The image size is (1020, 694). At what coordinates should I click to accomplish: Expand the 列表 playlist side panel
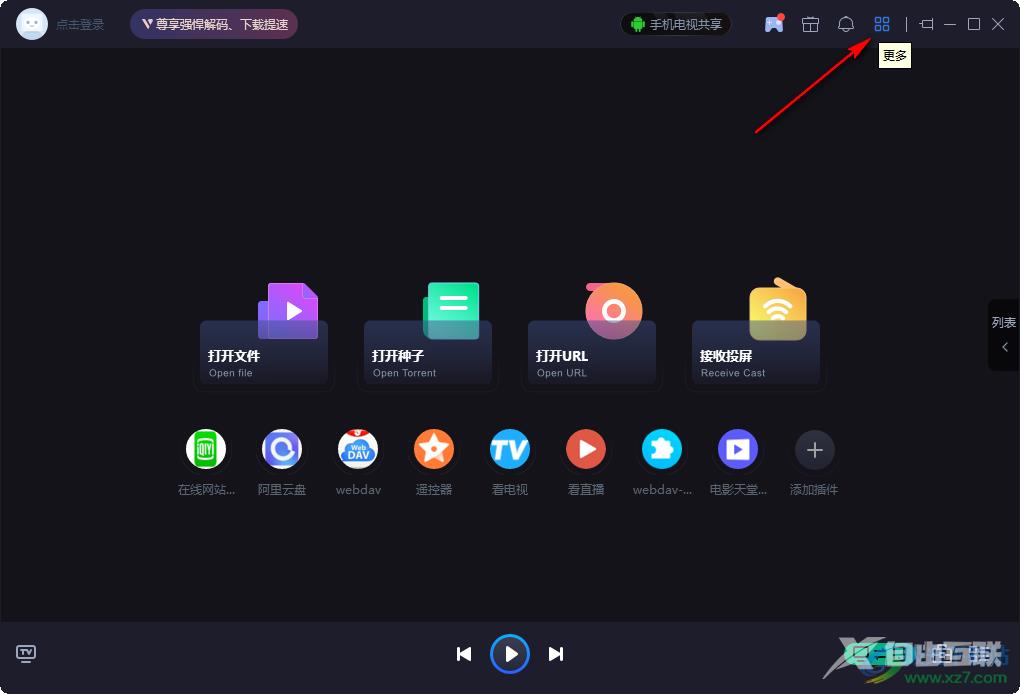pyautogui.click(x=1003, y=335)
